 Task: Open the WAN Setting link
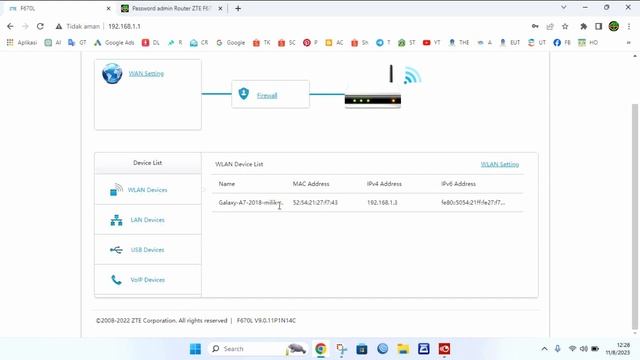[x=146, y=73]
